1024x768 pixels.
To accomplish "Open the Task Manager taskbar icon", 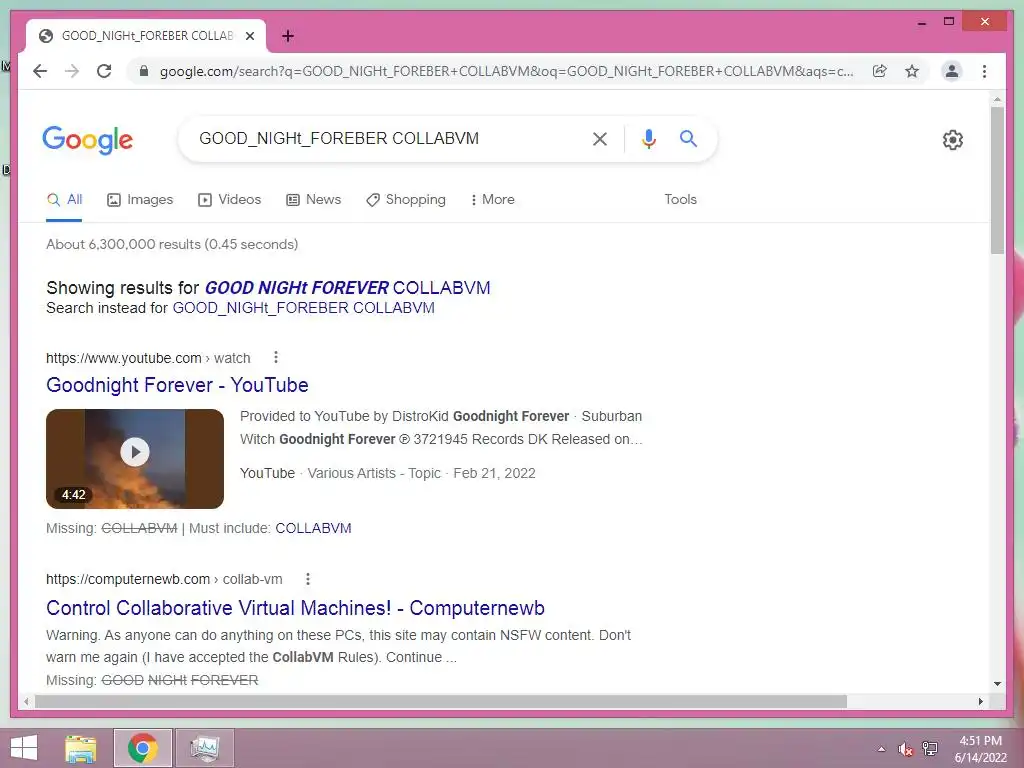I will pyautogui.click(x=204, y=748).
